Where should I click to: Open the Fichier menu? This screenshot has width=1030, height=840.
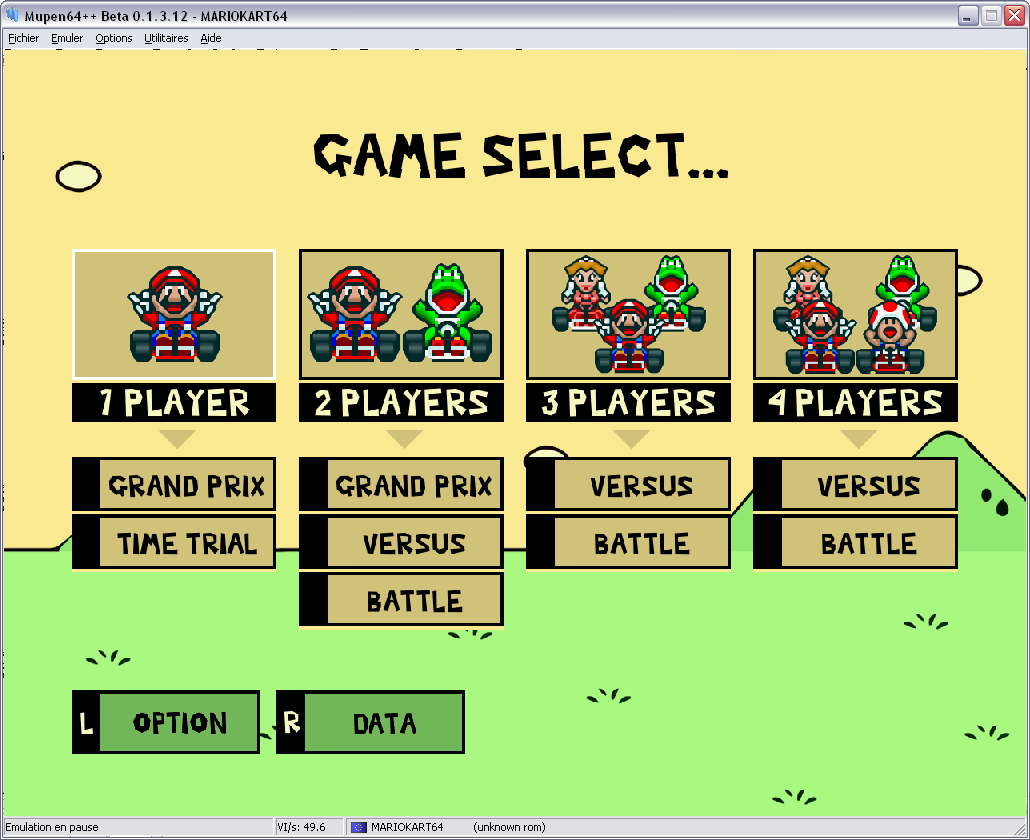coord(23,38)
